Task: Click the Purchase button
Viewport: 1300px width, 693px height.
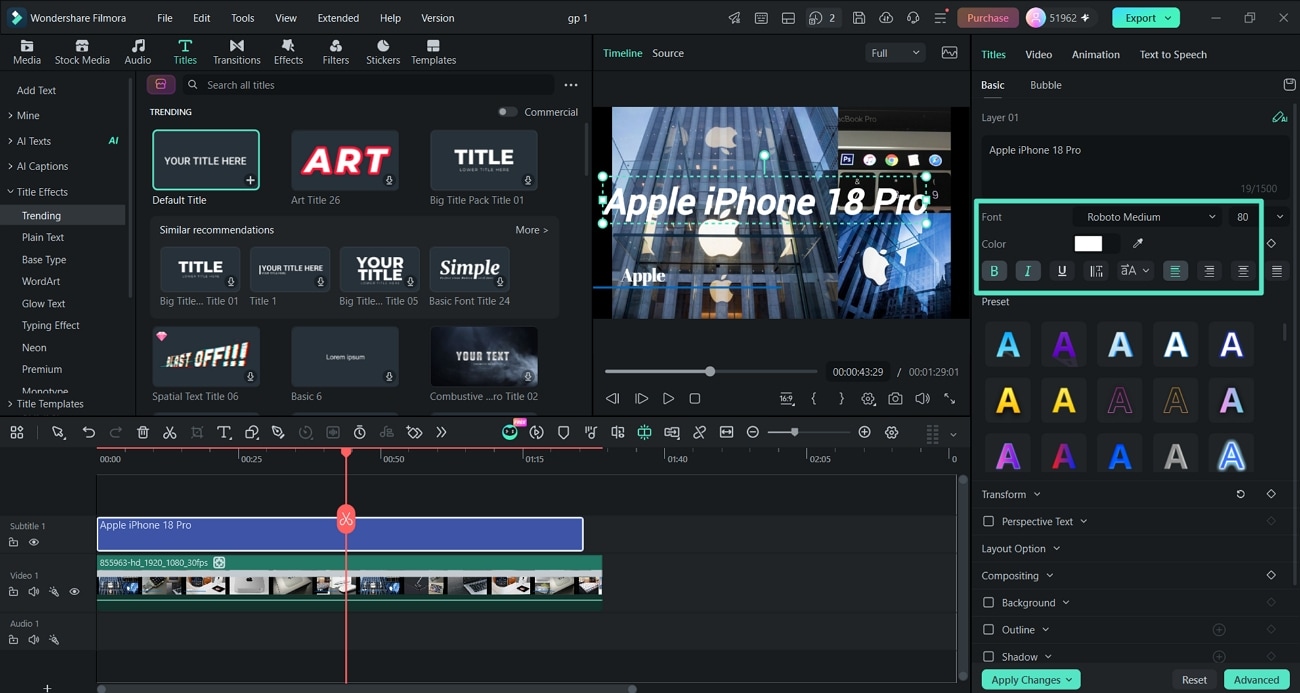Action: pos(988,18)
